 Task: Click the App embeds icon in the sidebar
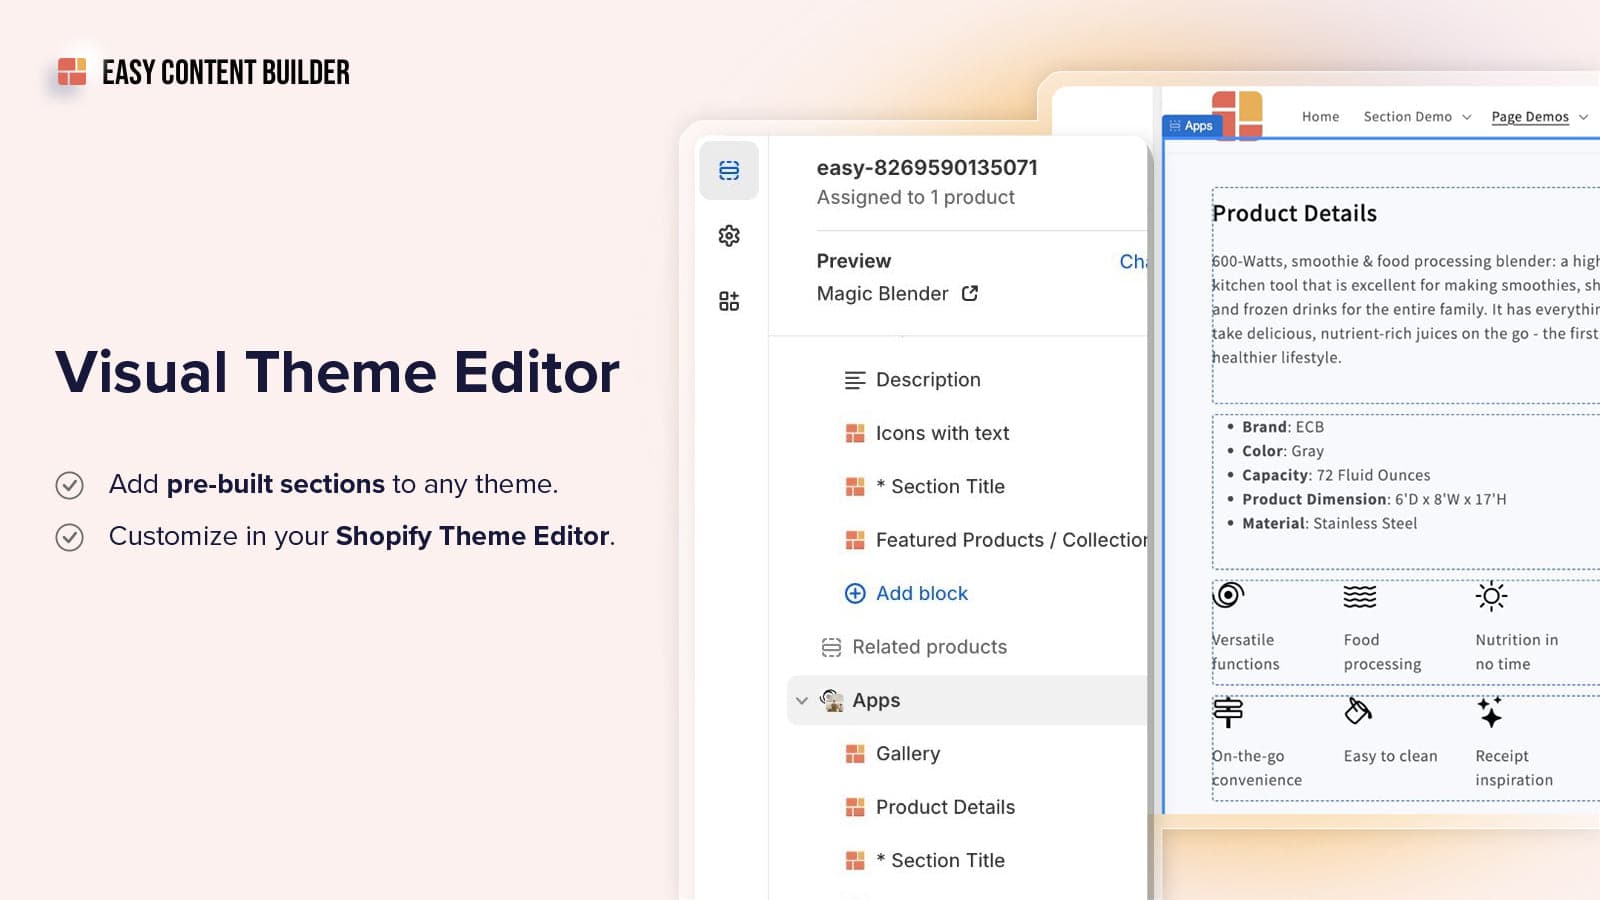[x=728, y=301]
